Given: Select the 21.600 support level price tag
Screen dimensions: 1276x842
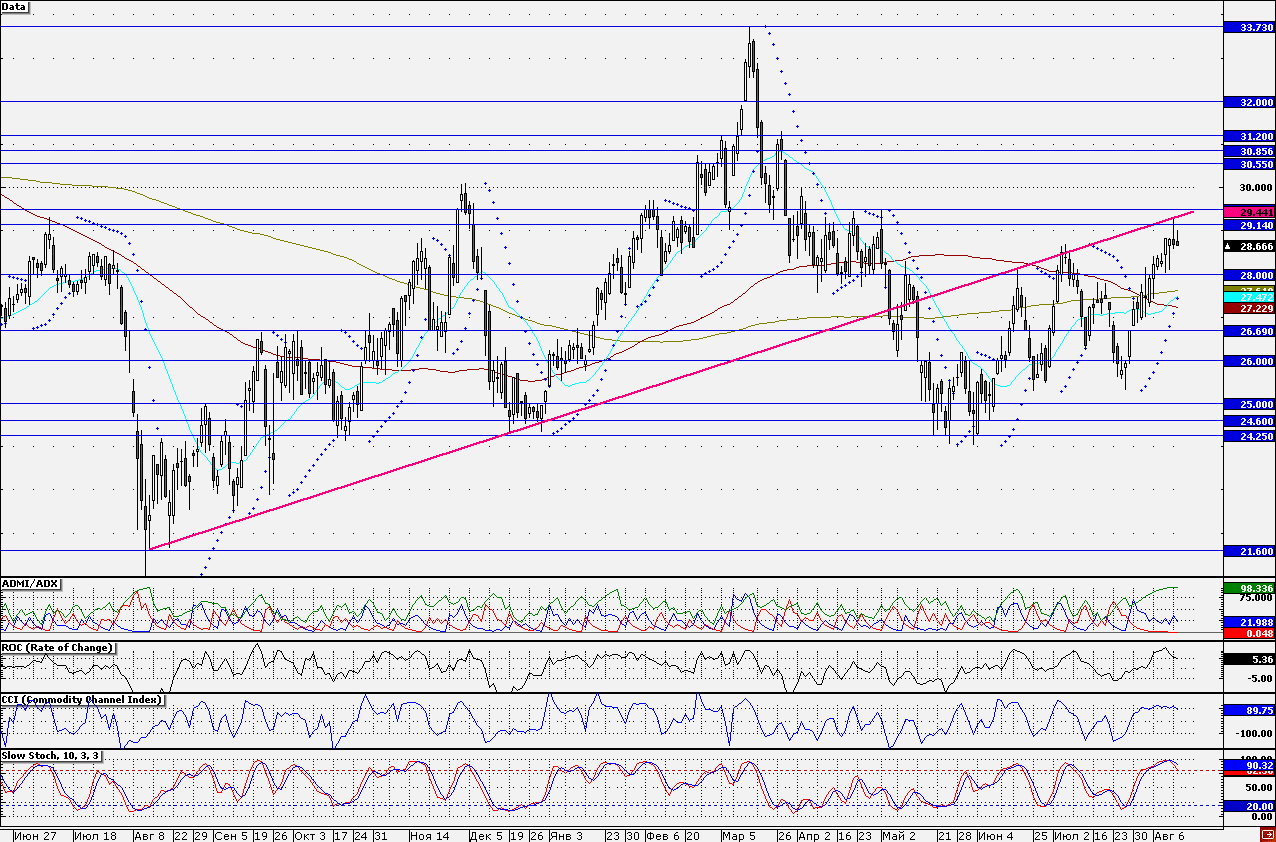Looking at the screenshot, I should [1250, 552].
